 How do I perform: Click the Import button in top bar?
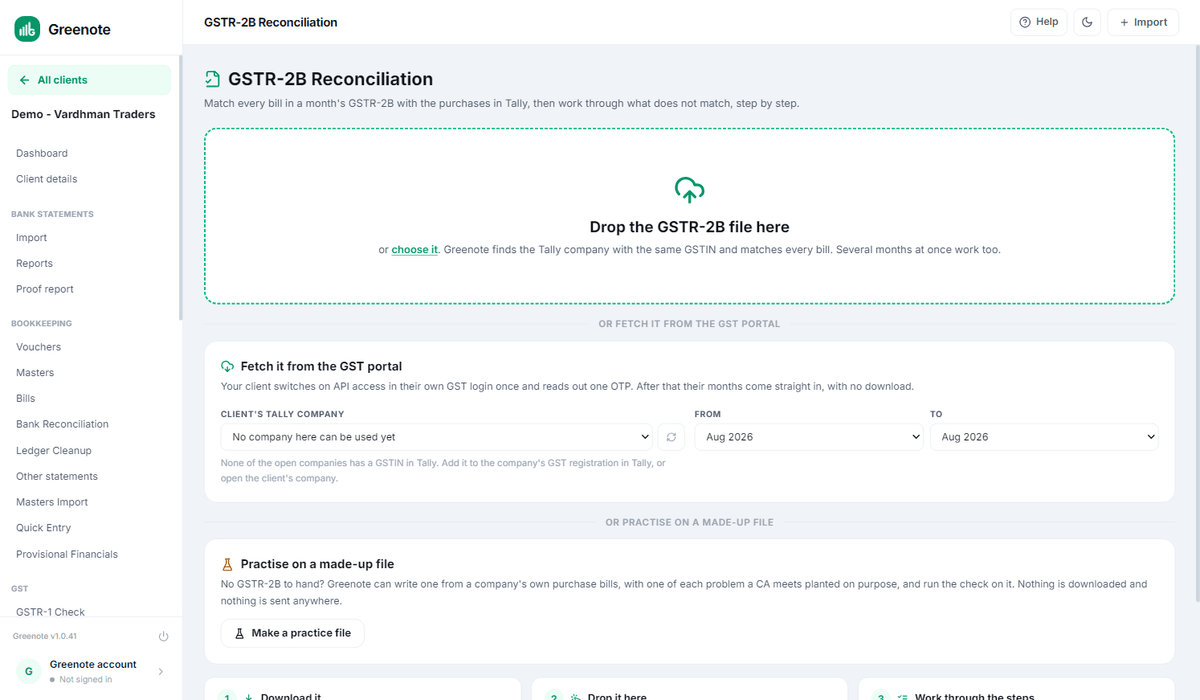tap(1143, 22)
